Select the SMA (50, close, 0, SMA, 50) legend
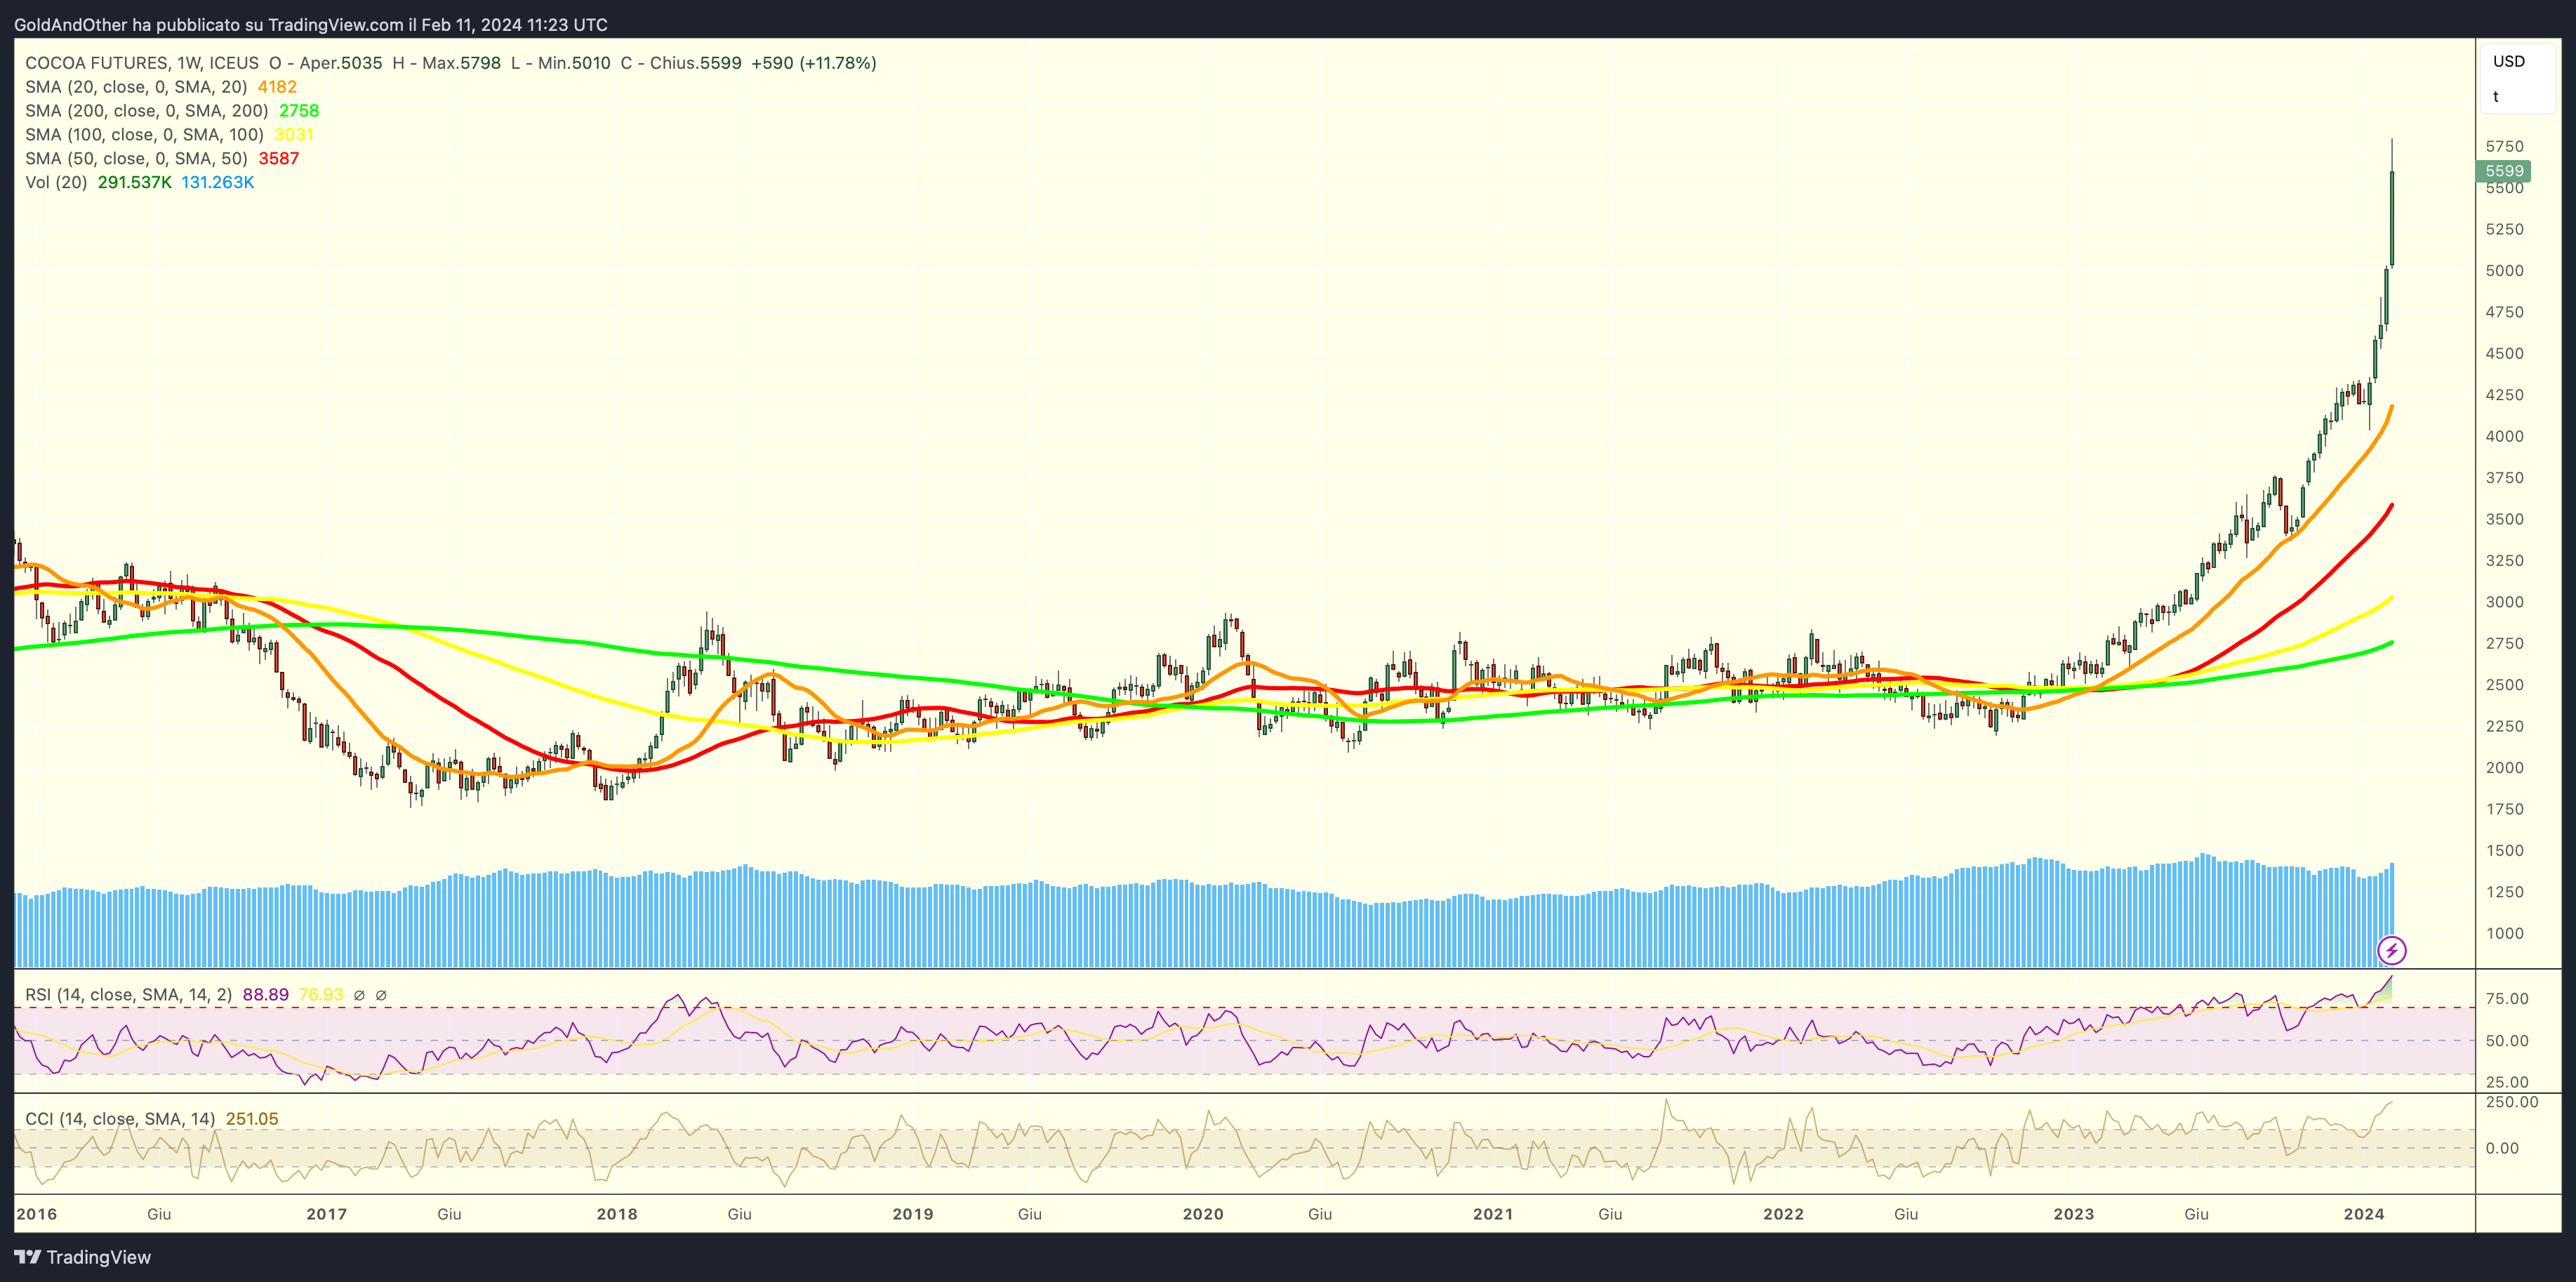Image resolution: width=2576 pixels, height=1282 pixels. (x=136, y=159)
